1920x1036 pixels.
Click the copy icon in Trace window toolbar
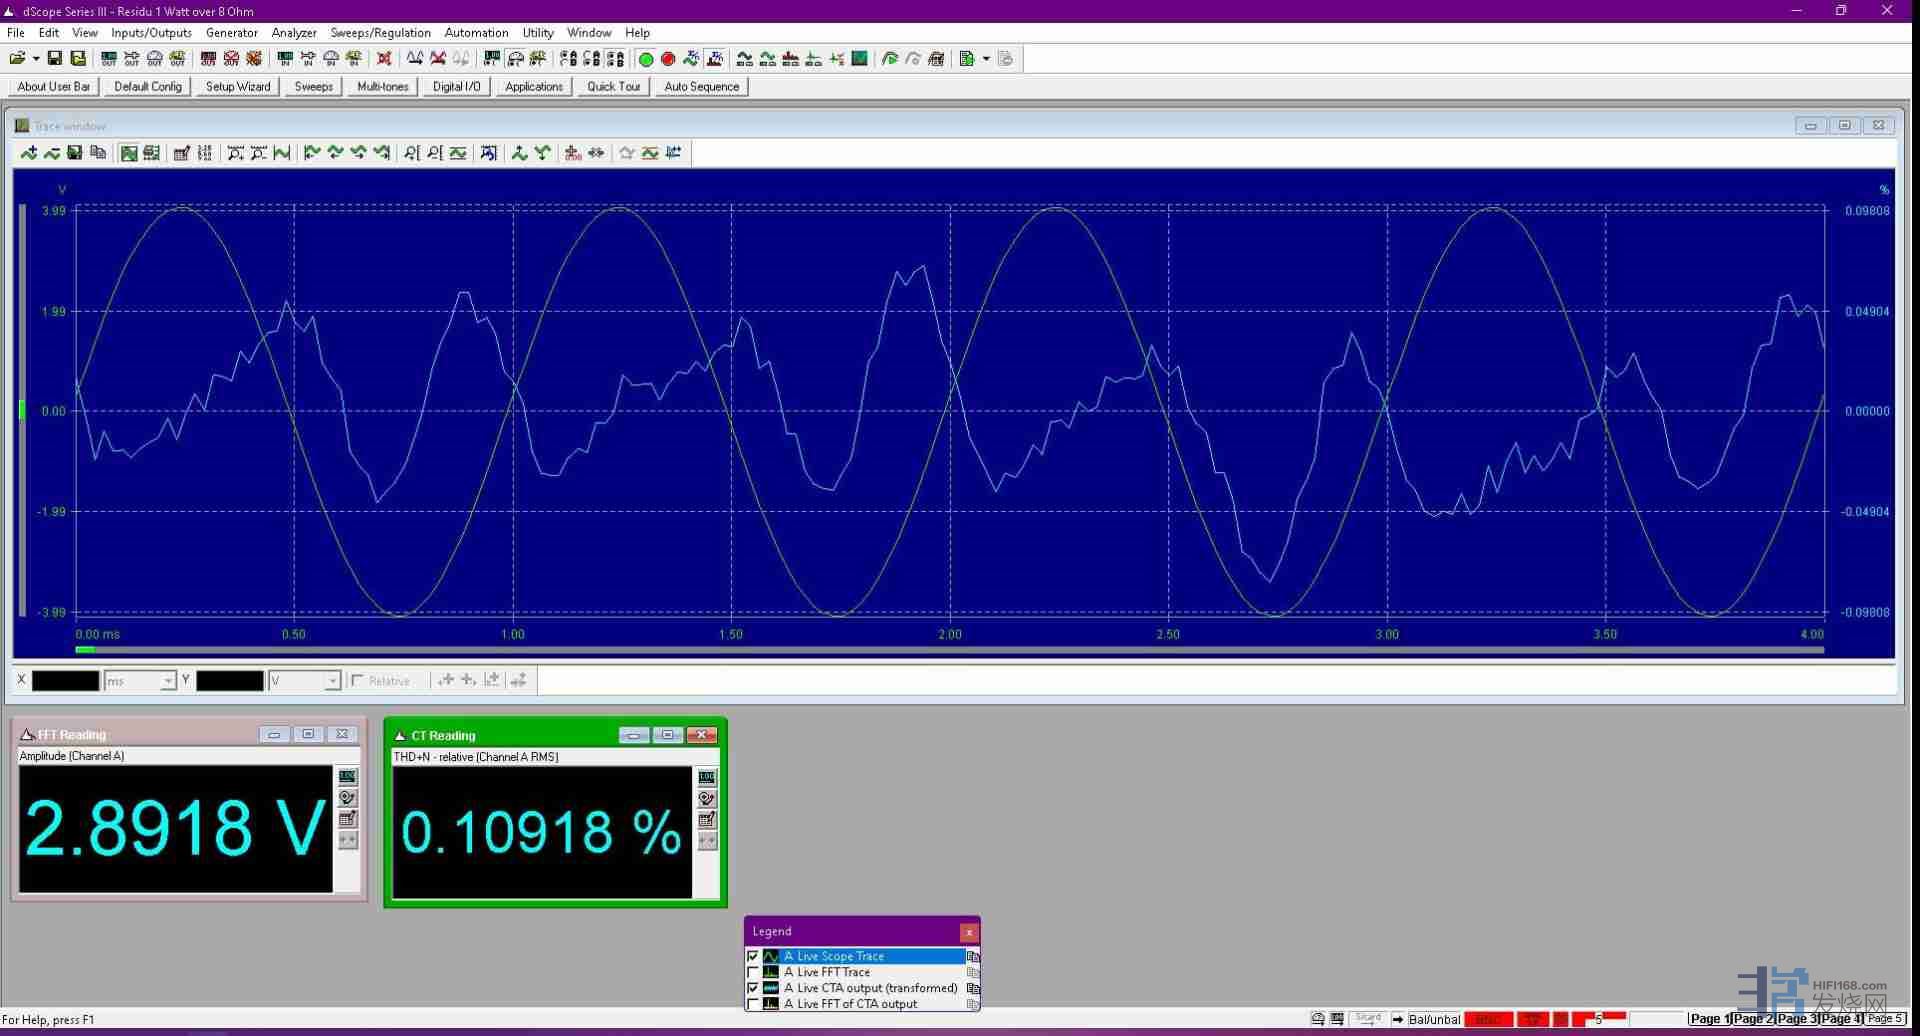pos(98,153)
